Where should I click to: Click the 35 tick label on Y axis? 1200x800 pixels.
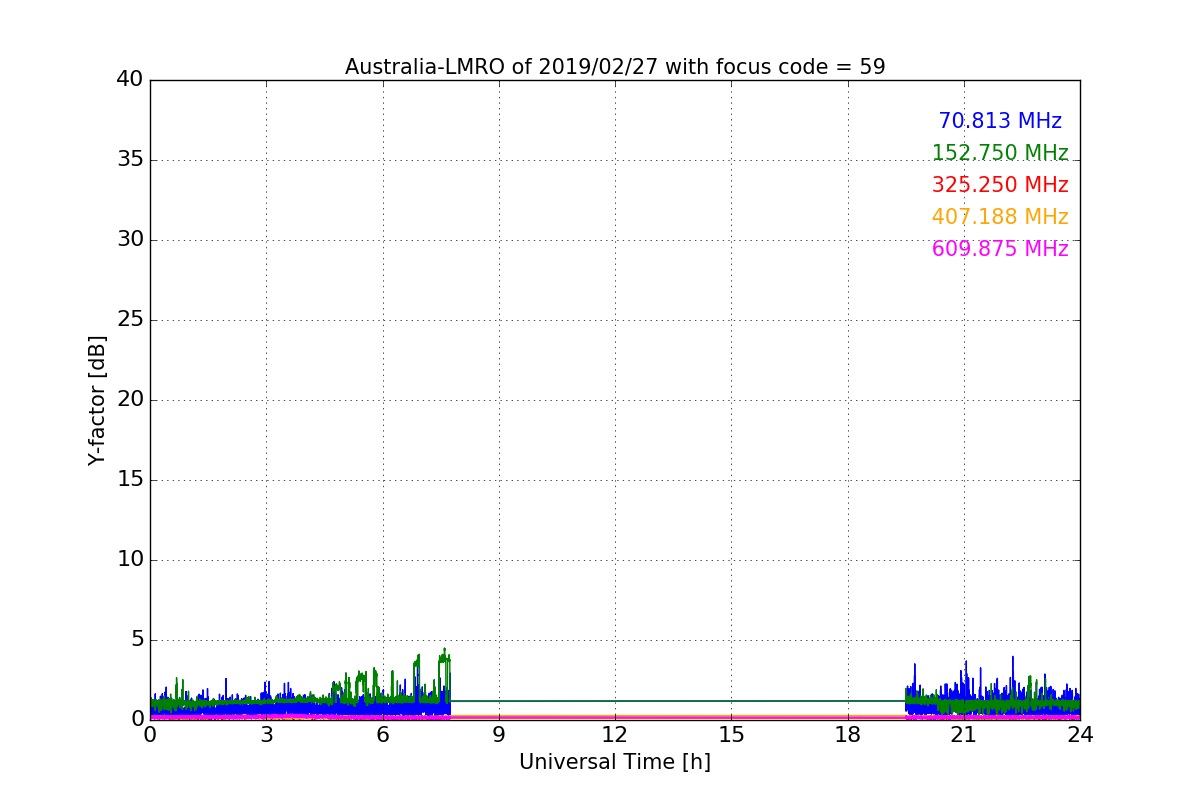pos(130,160)
